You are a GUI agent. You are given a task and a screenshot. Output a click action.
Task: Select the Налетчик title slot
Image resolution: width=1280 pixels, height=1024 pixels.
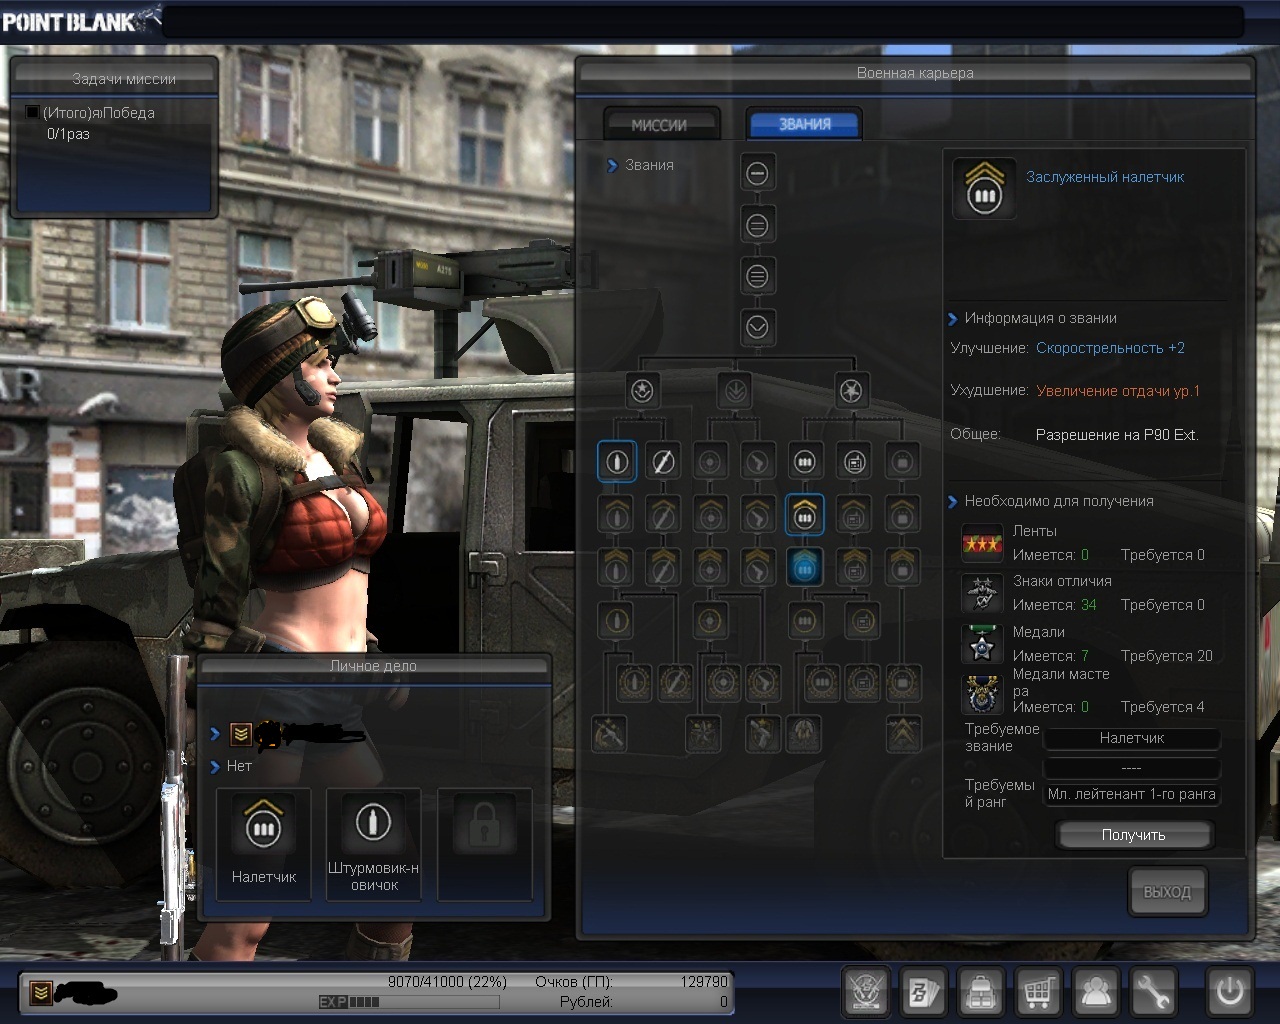pos(263,843)
